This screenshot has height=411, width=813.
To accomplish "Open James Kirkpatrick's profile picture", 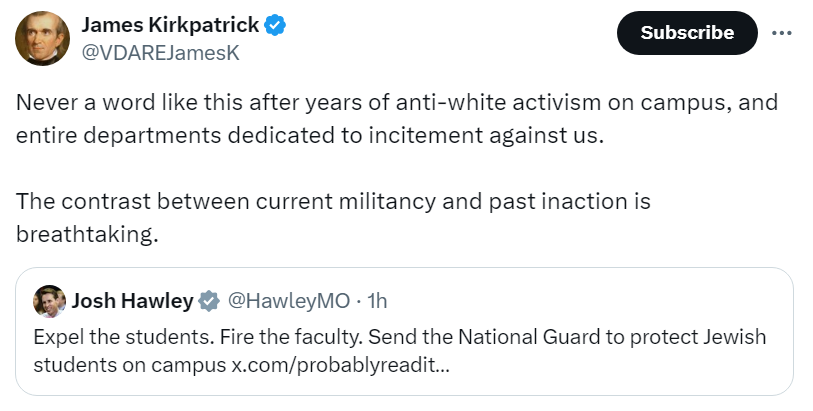I will coord(41,40).
